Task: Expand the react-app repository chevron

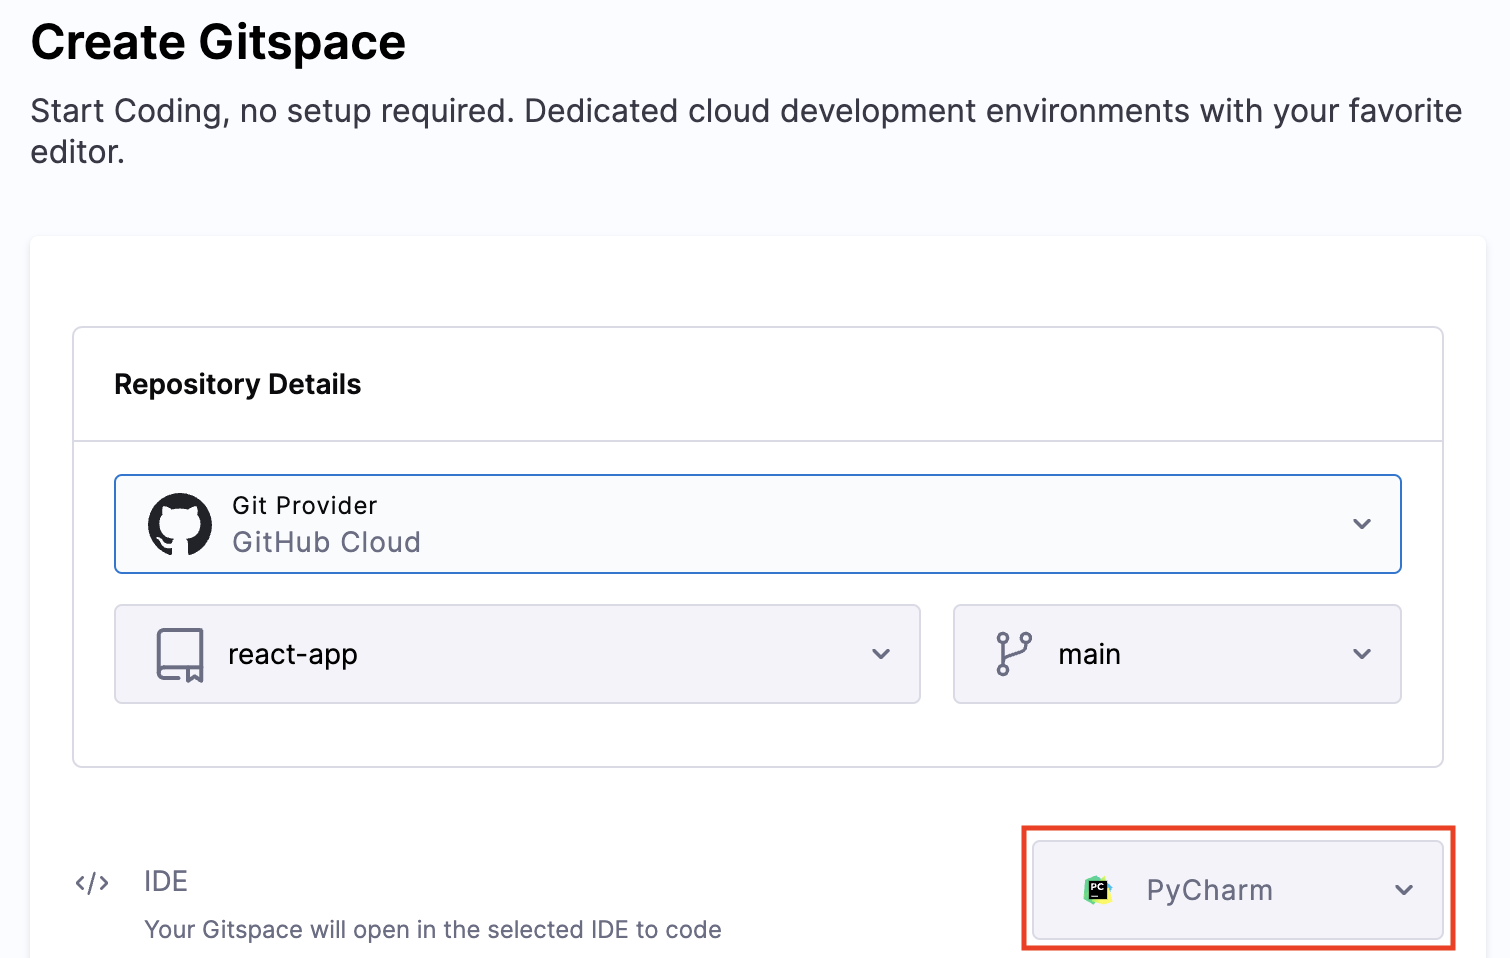Action: (x=880, y=654)
